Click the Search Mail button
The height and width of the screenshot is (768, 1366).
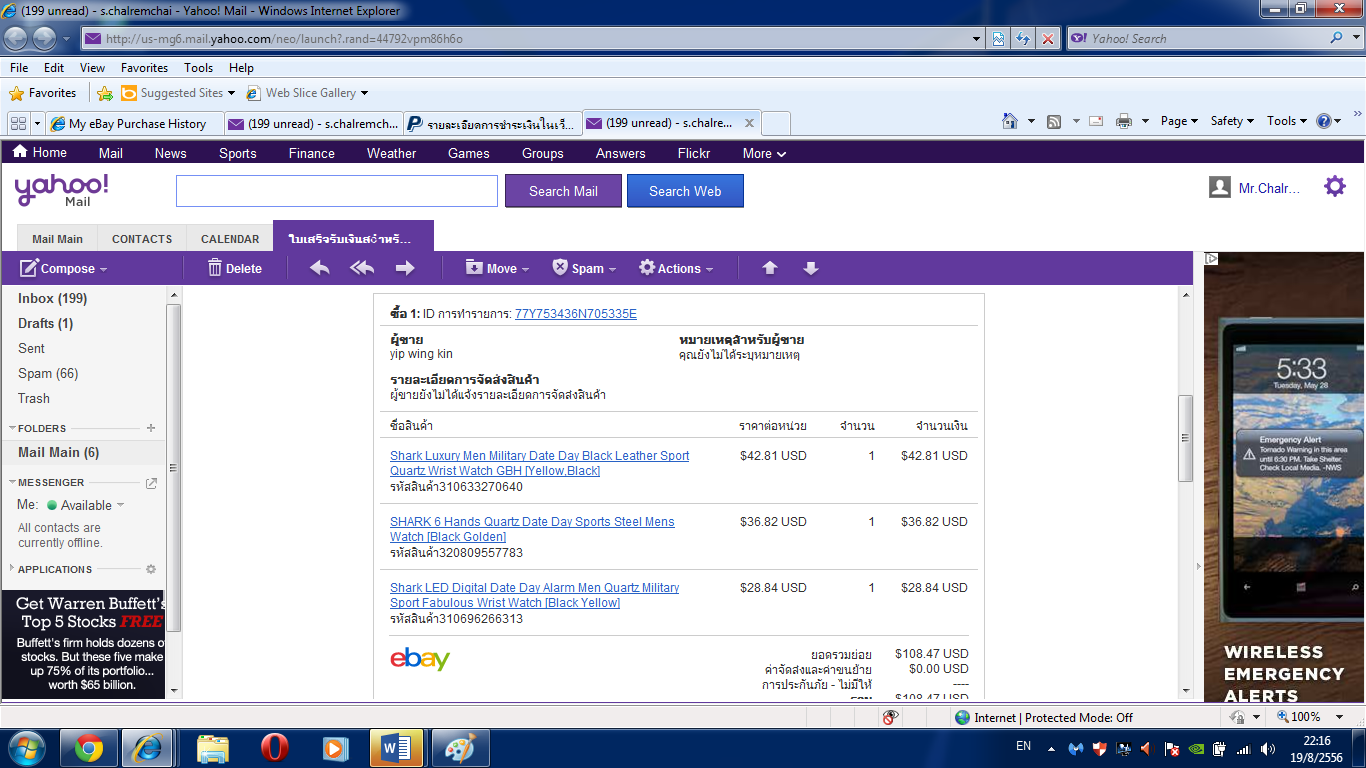tap(563, 191)
